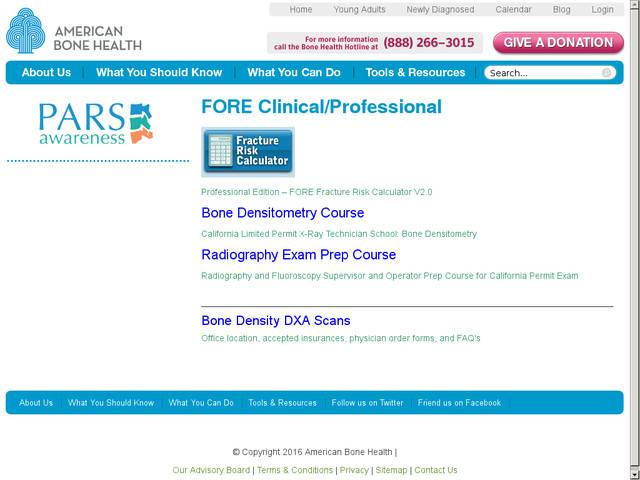
Task: Click Tools & Resources in the footer
Action: tap(282, 403)
